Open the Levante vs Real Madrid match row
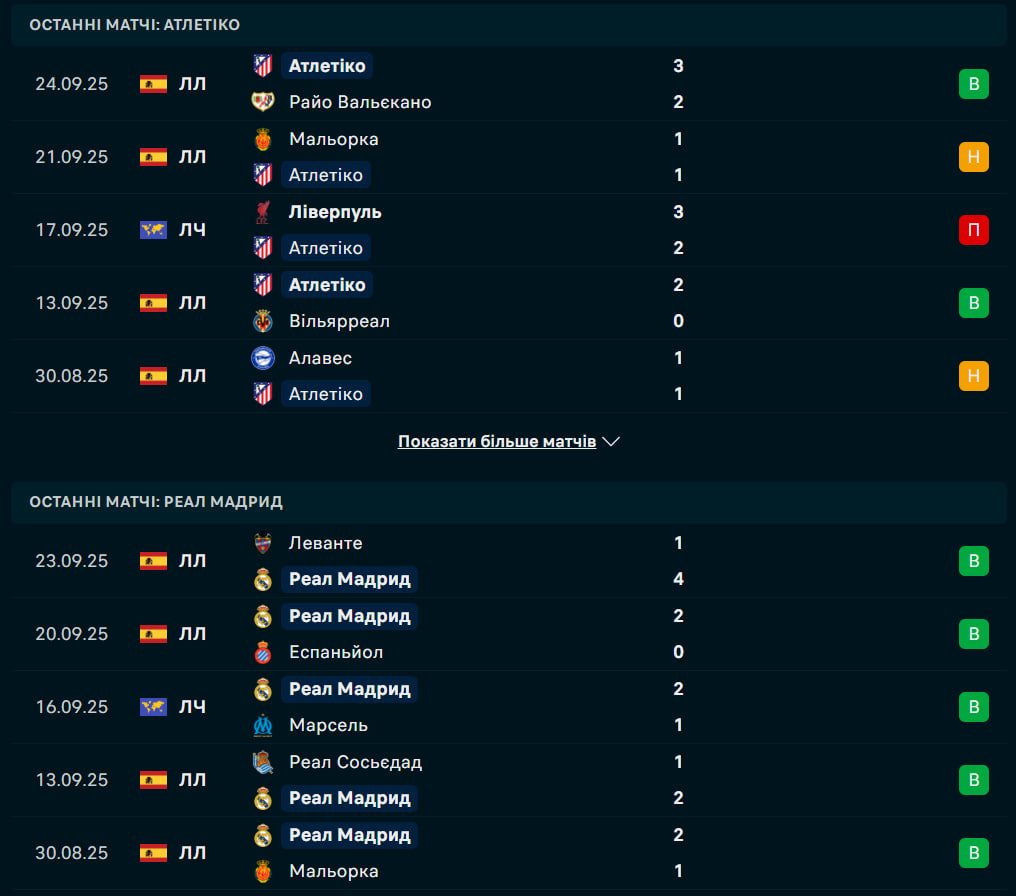This screenshot has height=896, width=1016. coord(500,561)
